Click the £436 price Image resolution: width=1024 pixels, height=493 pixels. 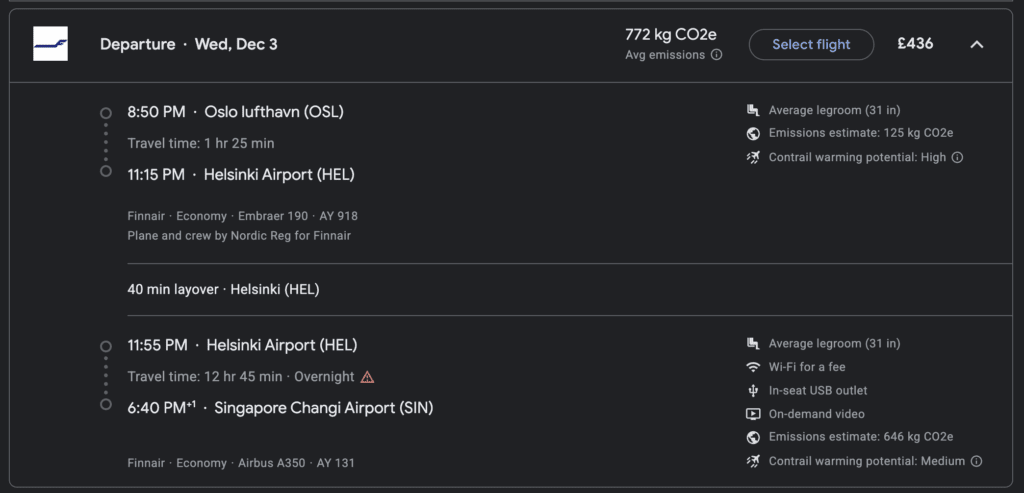click(915, 44)
